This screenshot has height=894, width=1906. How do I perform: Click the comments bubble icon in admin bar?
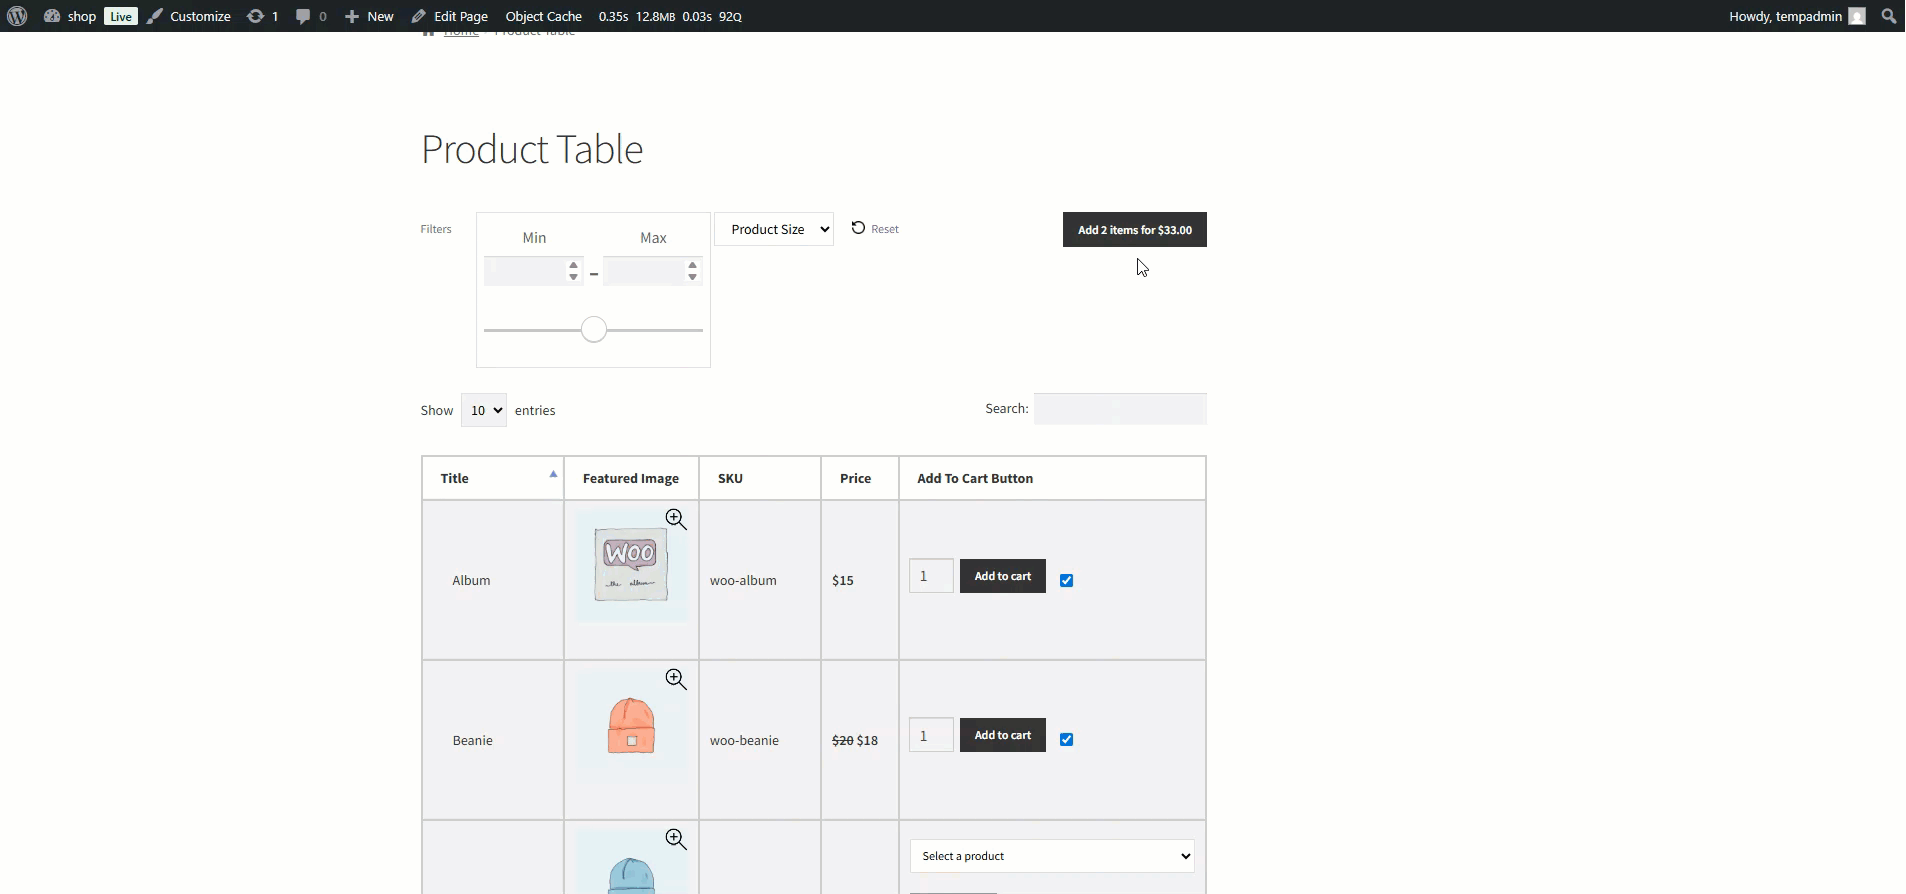[x=303, y=16]
